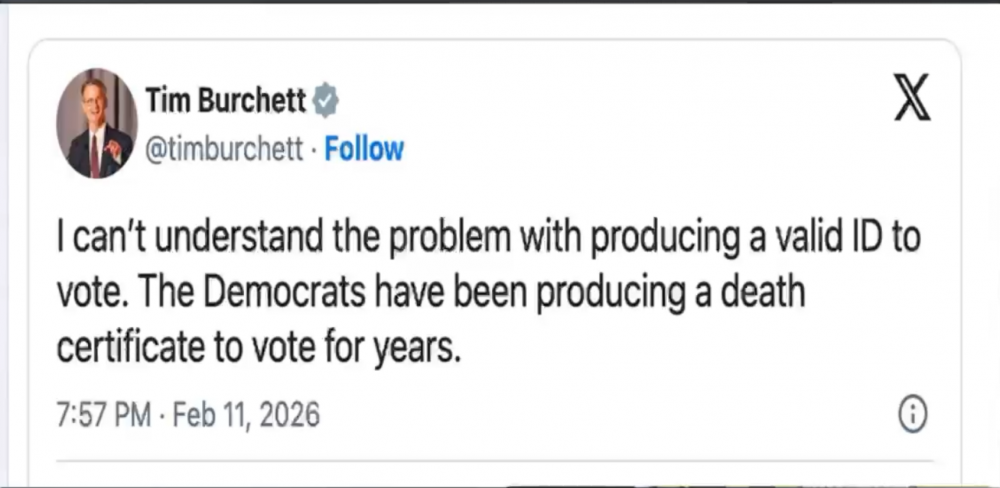Follow the @timburchett account
Image resolution: width=1000 pixels, height=488 pixels.
tap(364, 149)
